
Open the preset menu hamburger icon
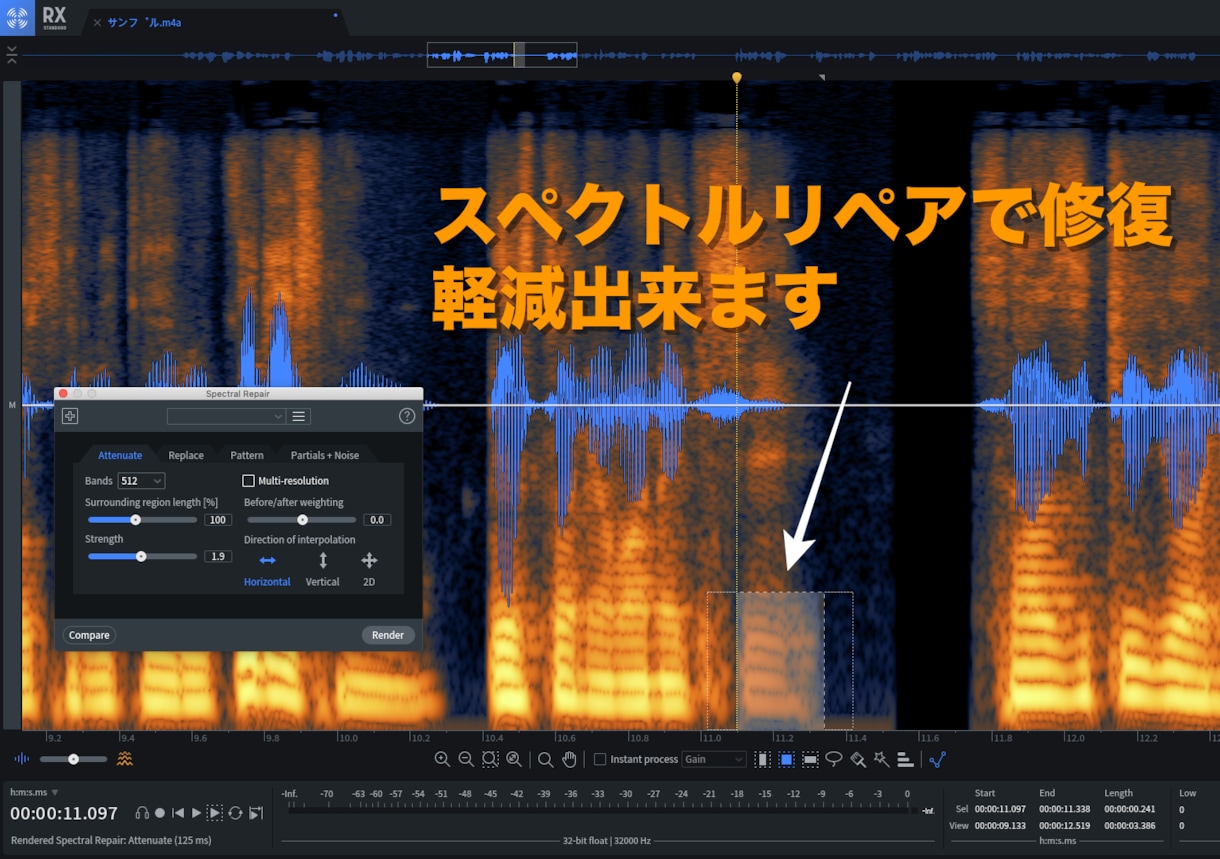[298, 416]
